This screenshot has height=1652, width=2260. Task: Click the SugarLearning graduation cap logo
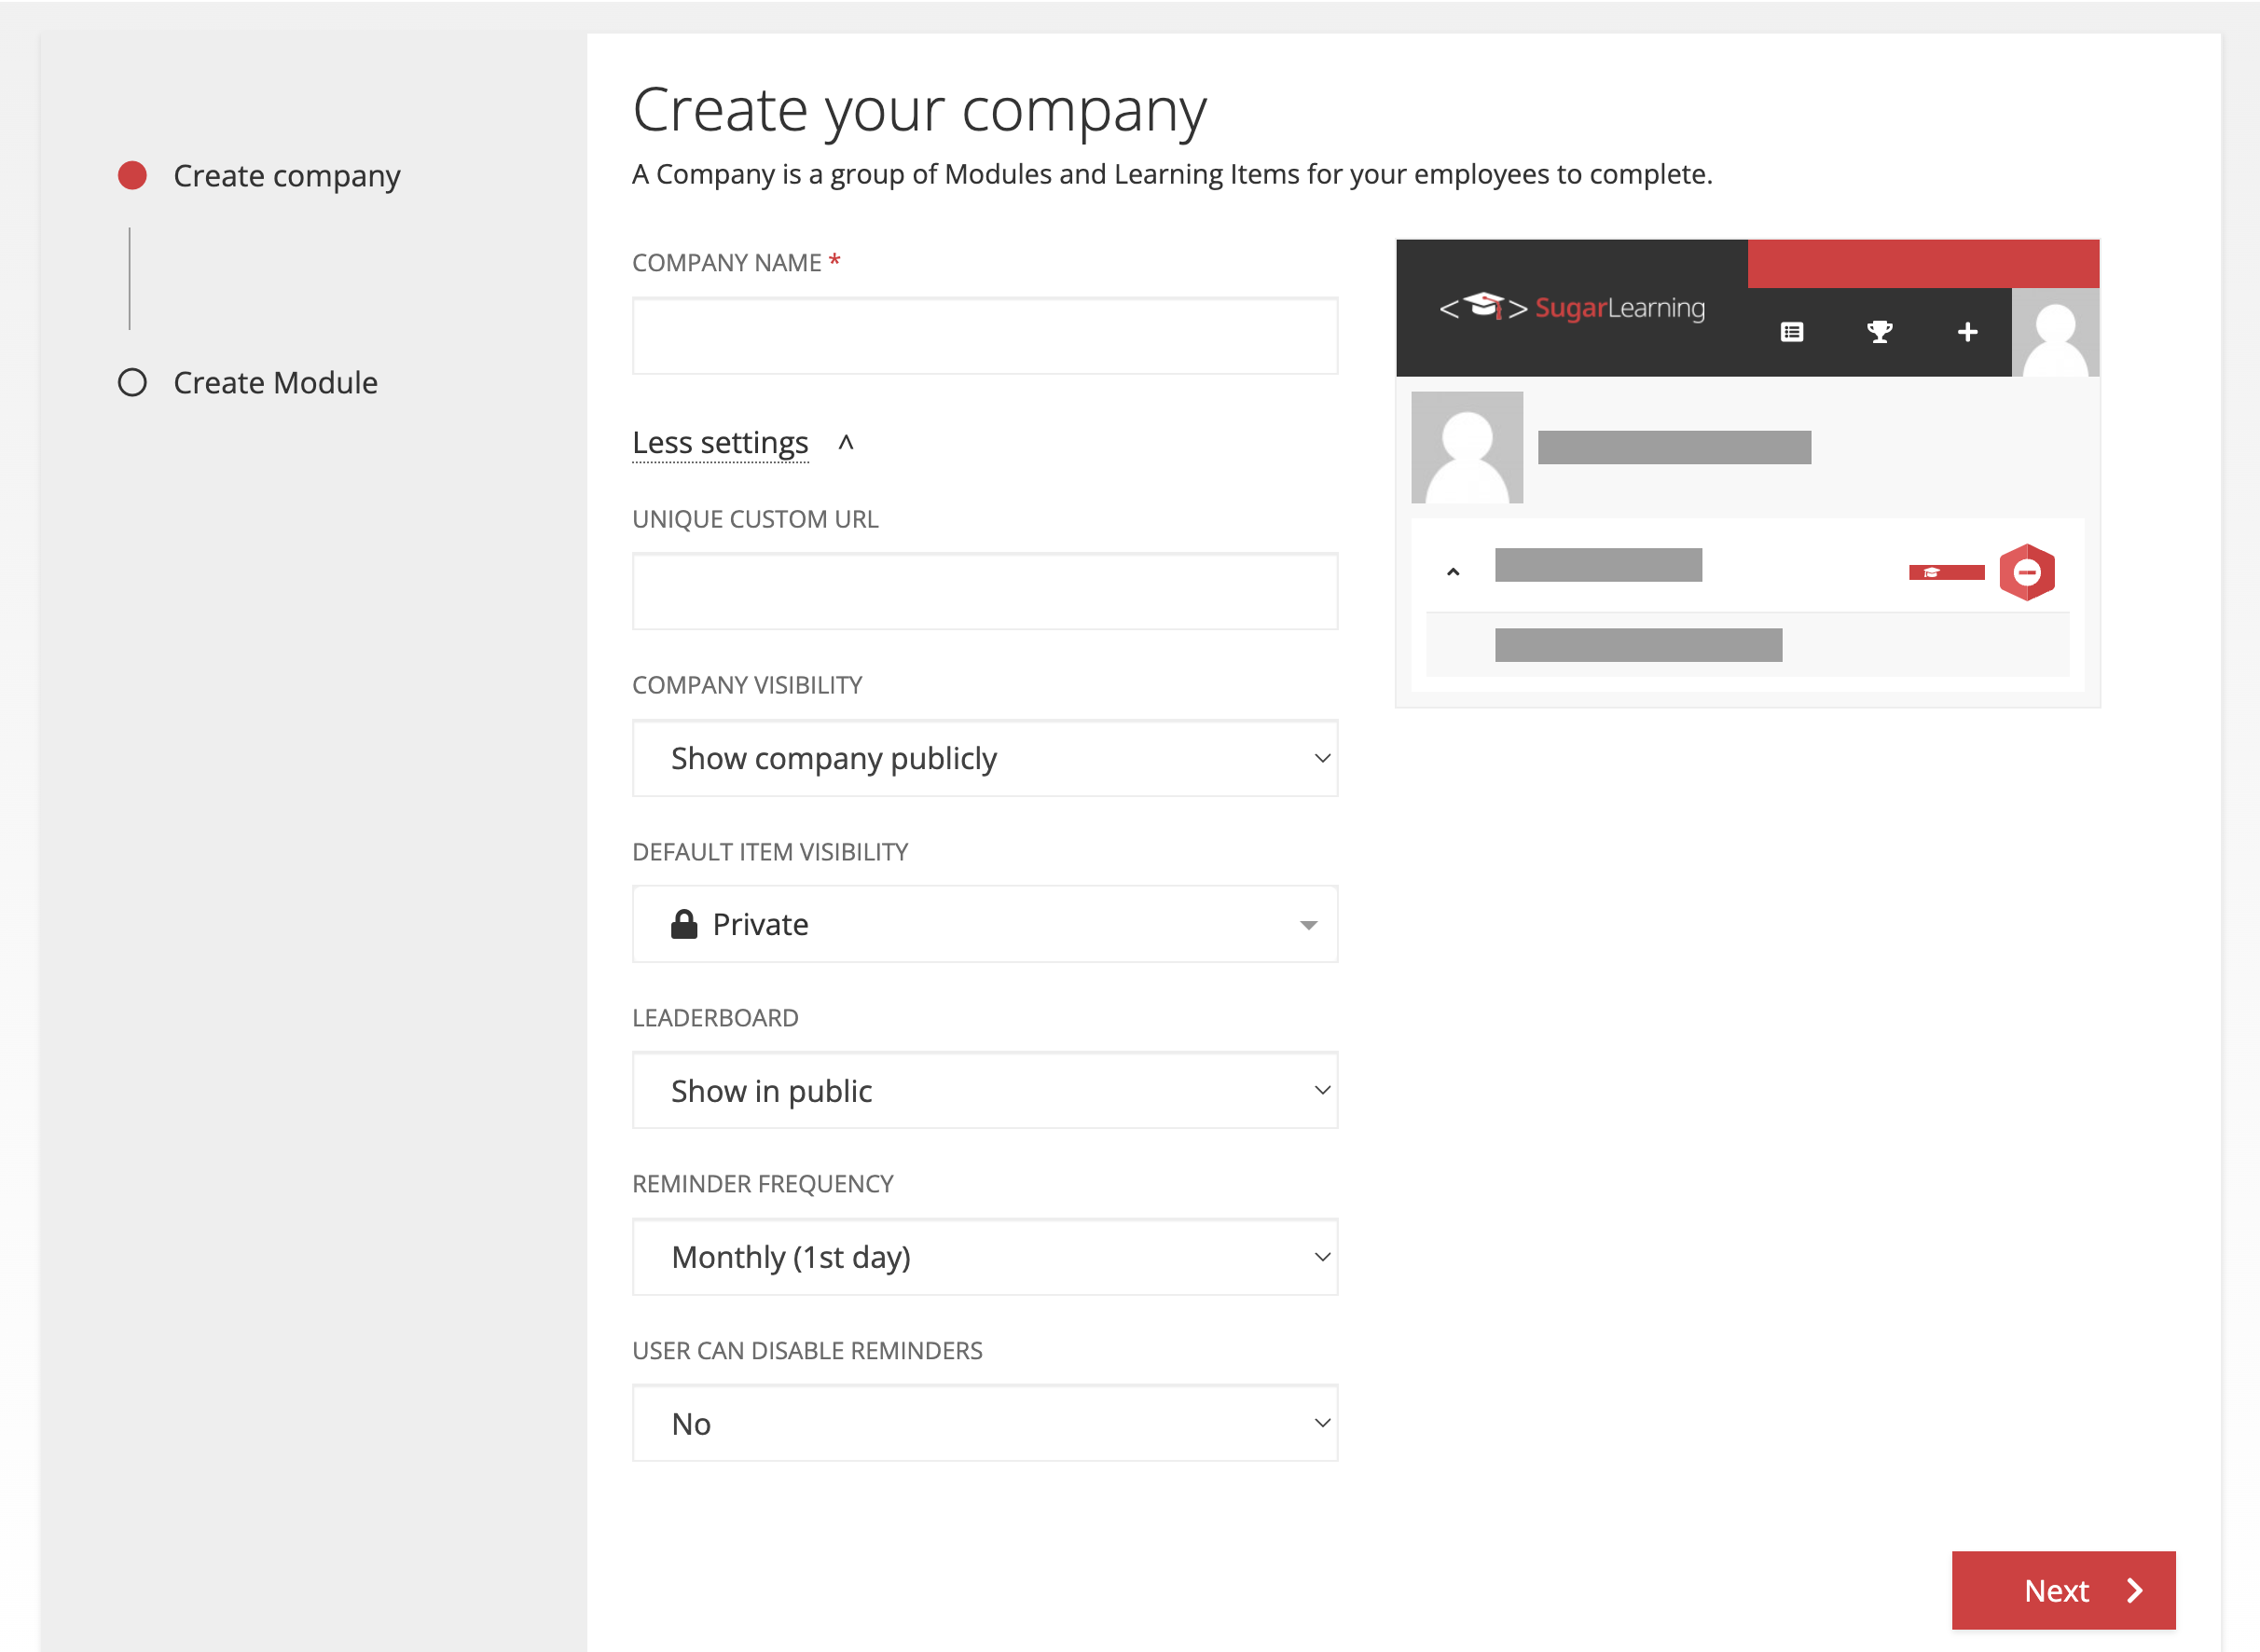tap(1484, 307)
